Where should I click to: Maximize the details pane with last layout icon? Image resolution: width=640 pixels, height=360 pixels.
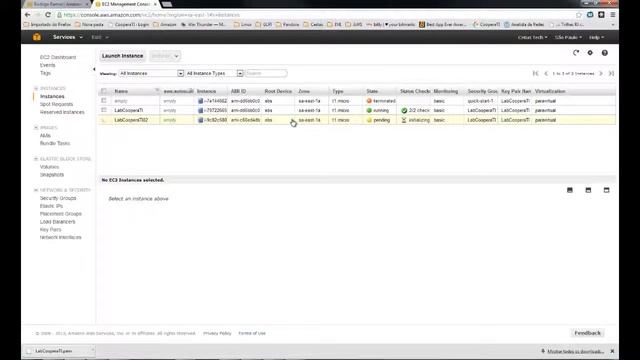pyautogui.click(x=607, y=190)
